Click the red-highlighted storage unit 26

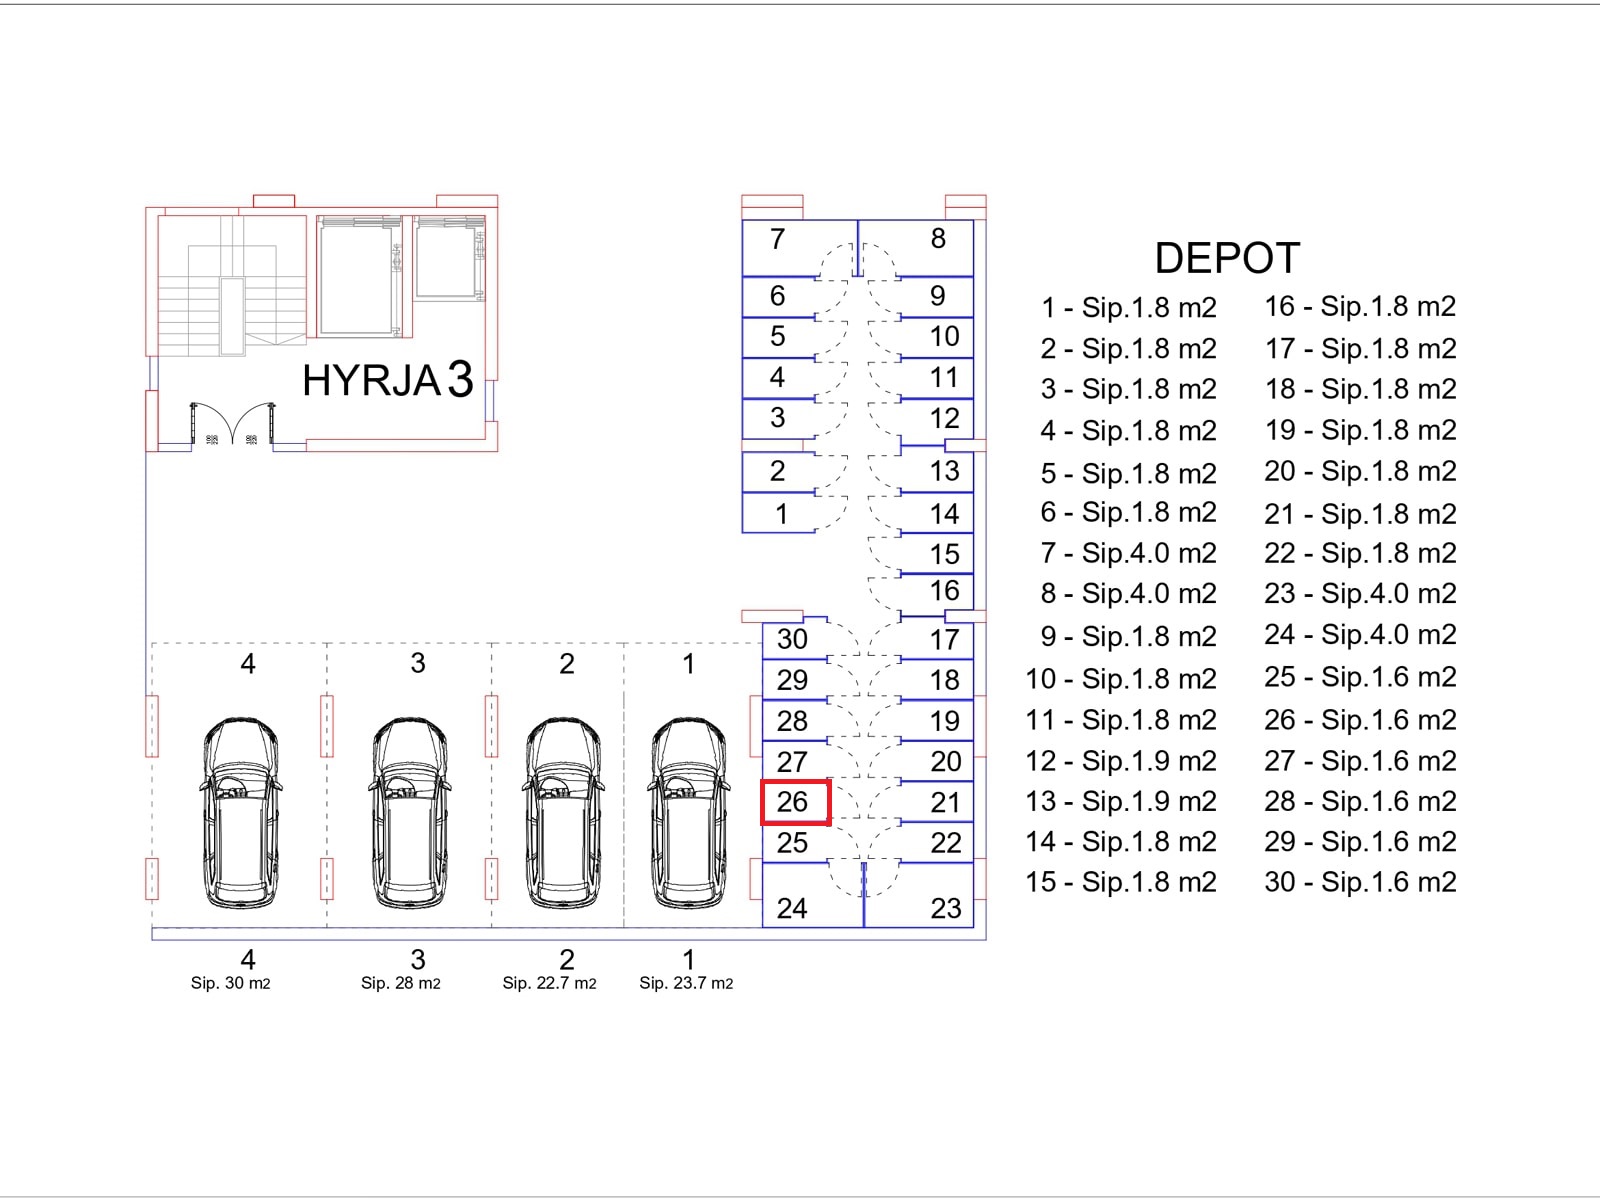point(795,802)
